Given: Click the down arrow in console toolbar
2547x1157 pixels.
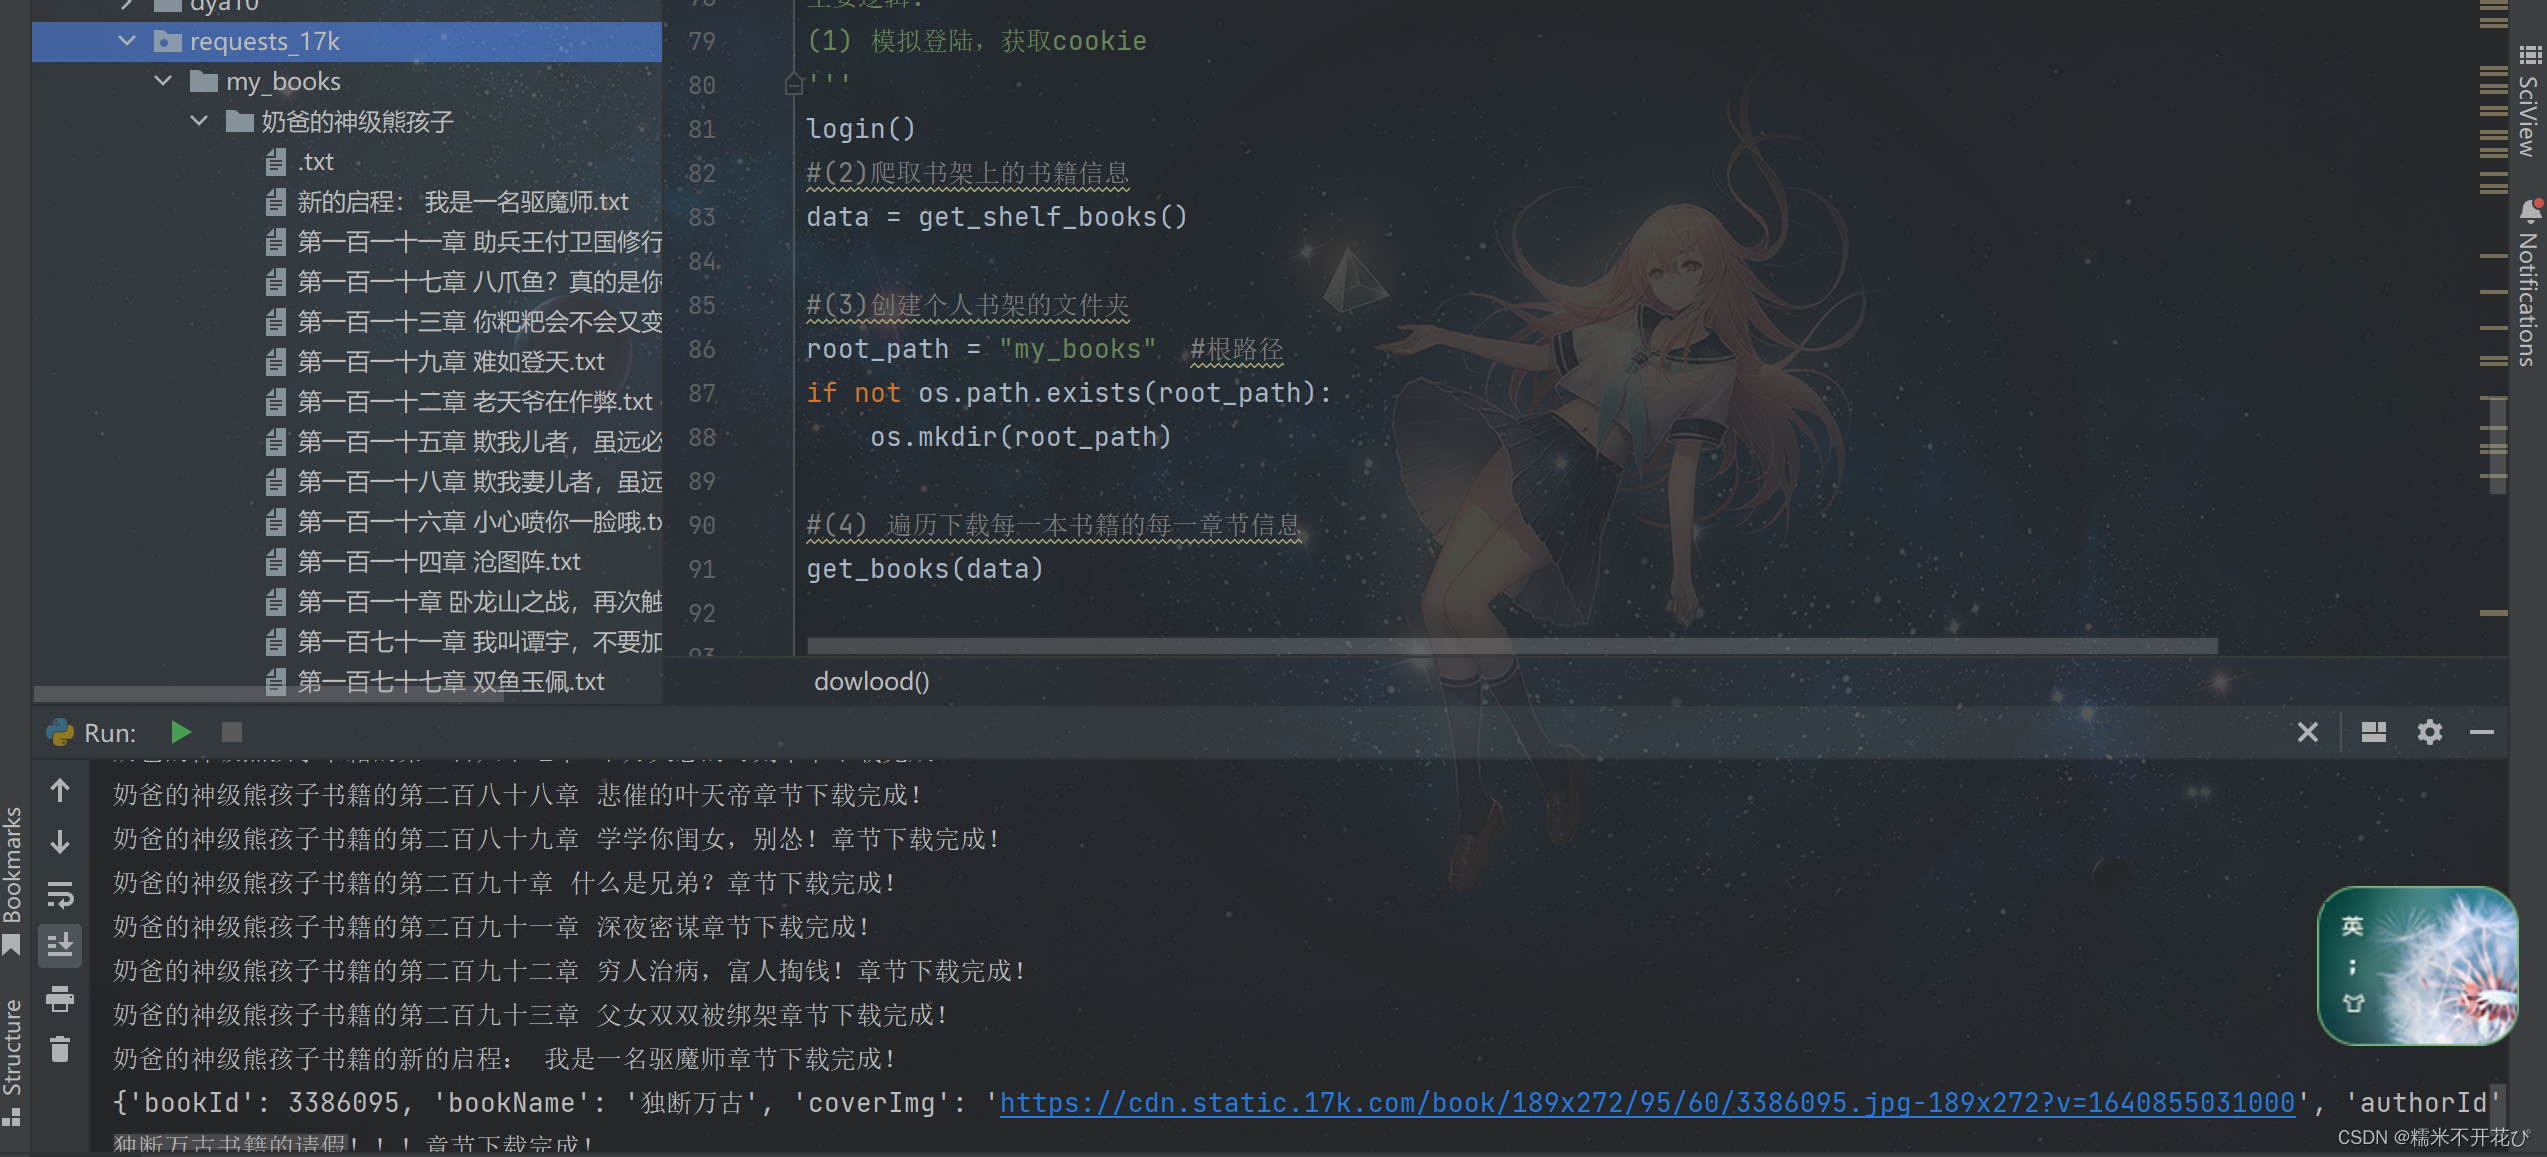Looking at the screenshot, I should (x=60, y=842).
